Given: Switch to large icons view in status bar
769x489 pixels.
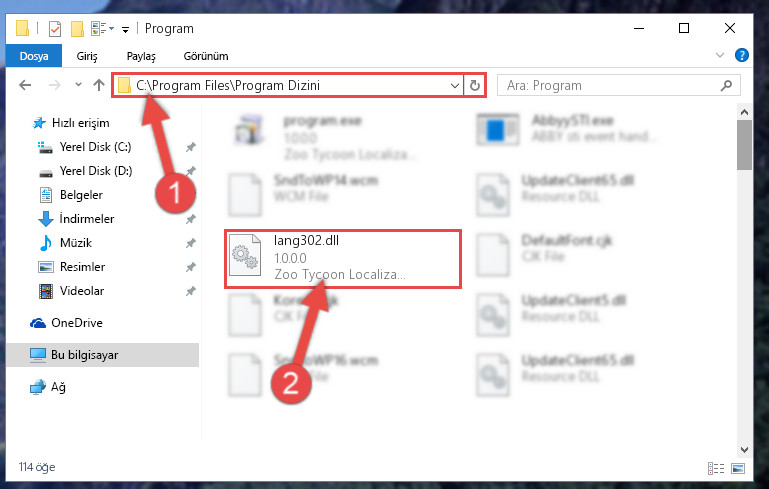Looking at the screenshot, I should click(x=738, y=468).
